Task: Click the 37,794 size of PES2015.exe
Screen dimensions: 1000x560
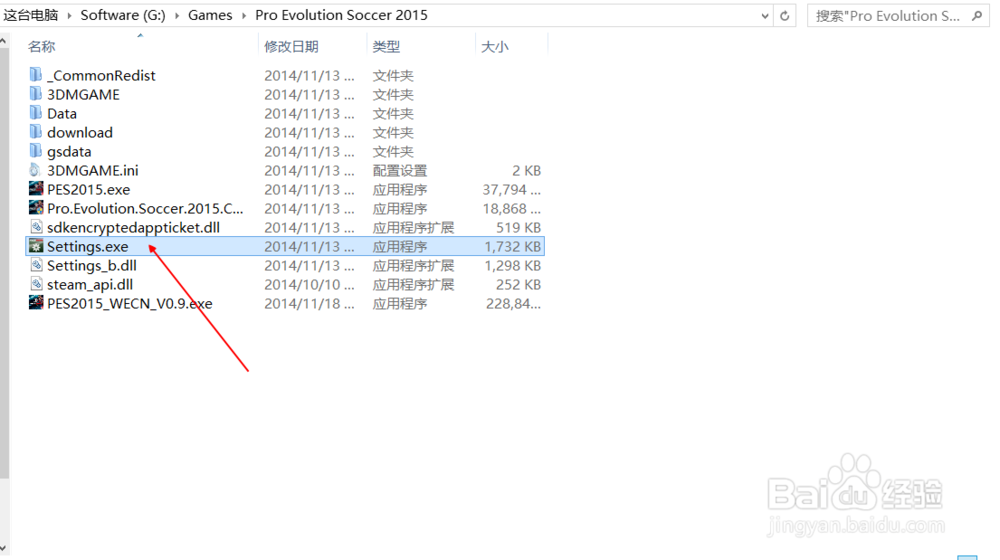Action: [511, 189]
